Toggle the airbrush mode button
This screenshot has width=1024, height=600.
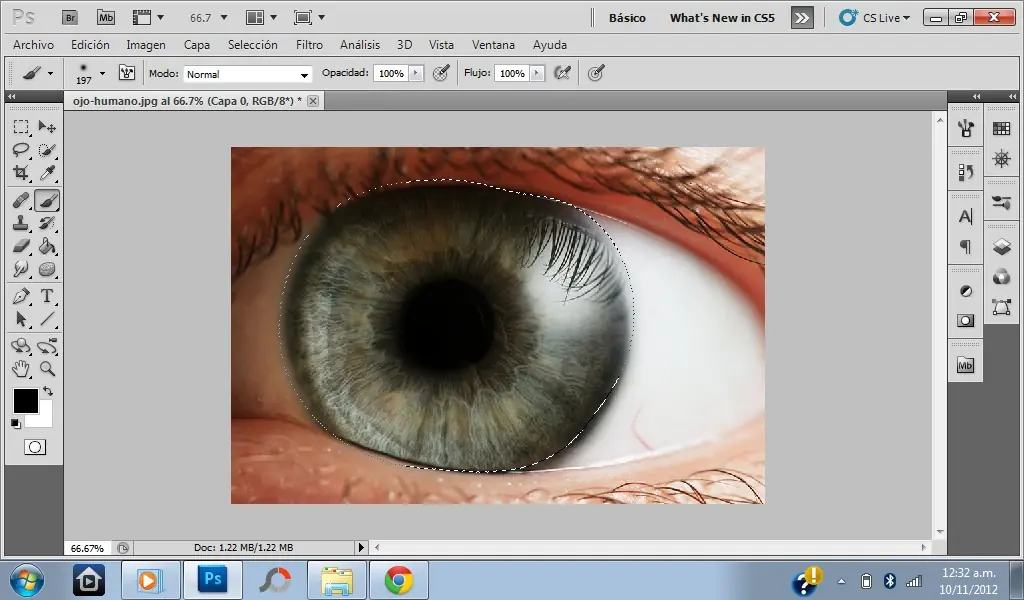coord(562,73)
